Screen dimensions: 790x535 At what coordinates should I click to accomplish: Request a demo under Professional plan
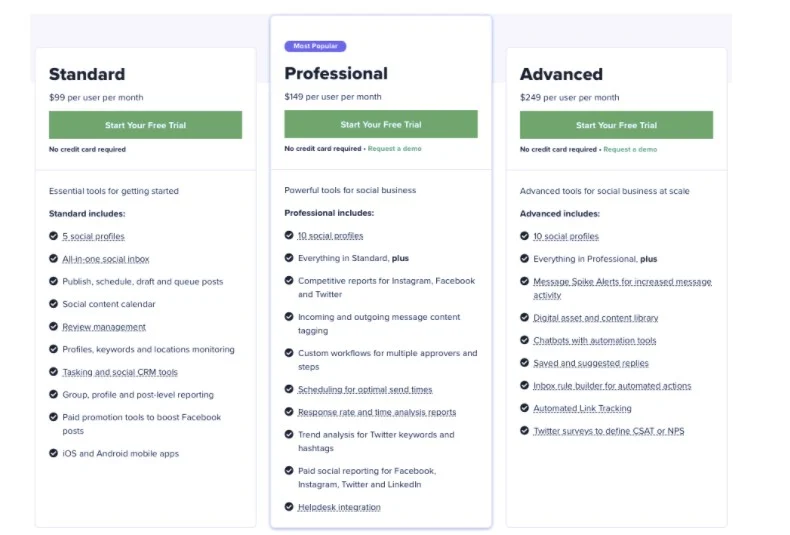tap(395, 149)
